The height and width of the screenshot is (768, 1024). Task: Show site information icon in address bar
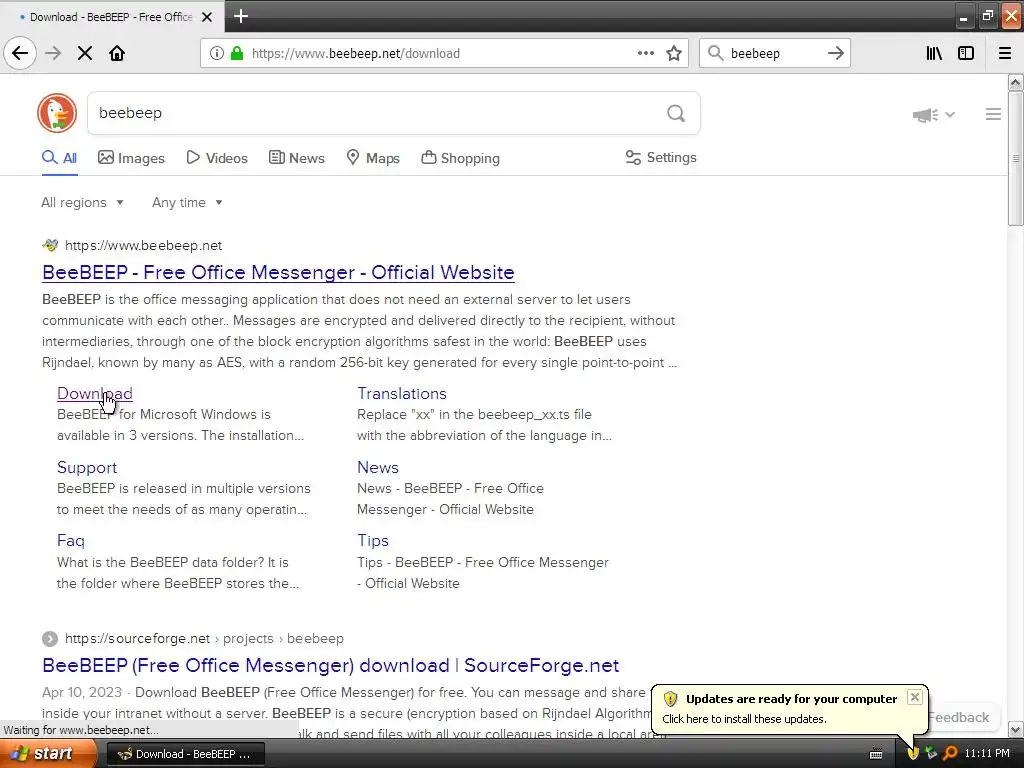point(216,53)
